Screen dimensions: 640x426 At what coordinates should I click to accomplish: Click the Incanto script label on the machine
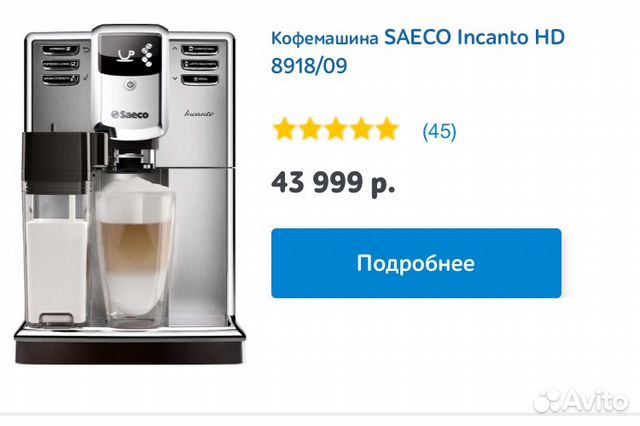(198, 113)
